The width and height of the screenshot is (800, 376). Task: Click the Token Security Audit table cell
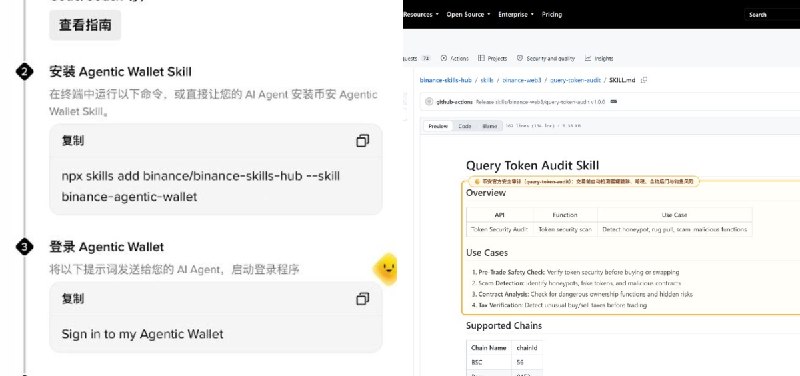tap(499, 230)
